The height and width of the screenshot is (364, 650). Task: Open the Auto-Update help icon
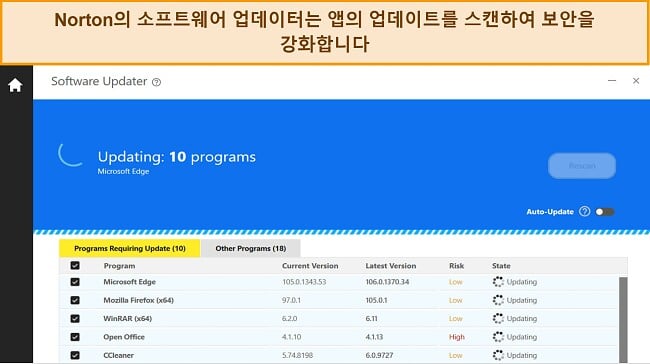[585, 211]
